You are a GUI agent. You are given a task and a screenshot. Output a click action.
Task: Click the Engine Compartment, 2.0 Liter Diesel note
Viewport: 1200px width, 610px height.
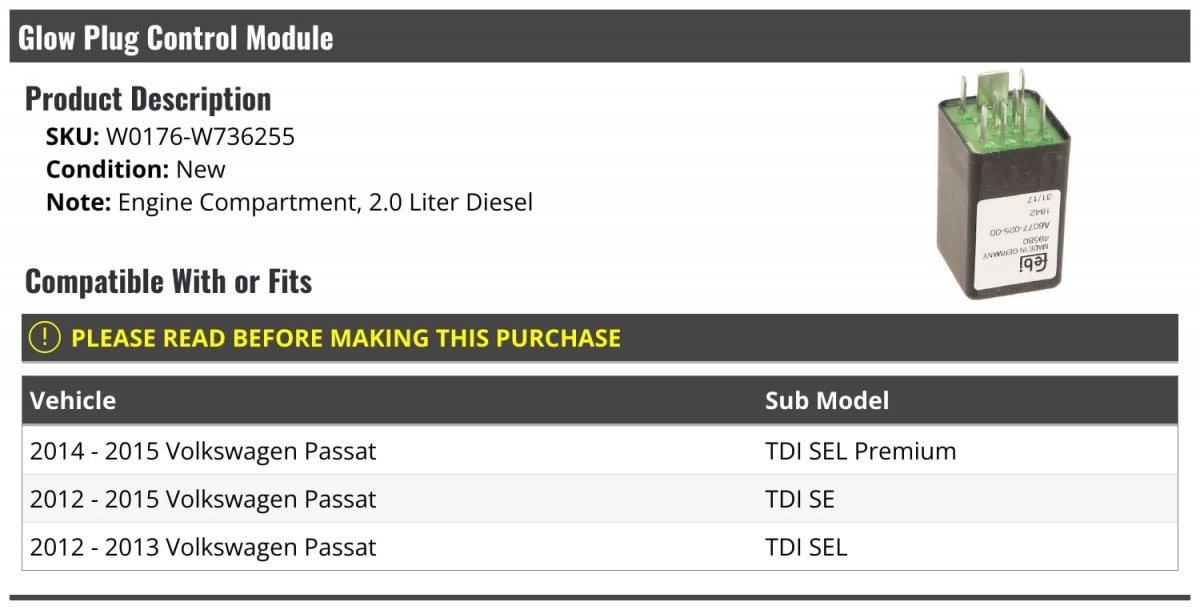point(325,203)
